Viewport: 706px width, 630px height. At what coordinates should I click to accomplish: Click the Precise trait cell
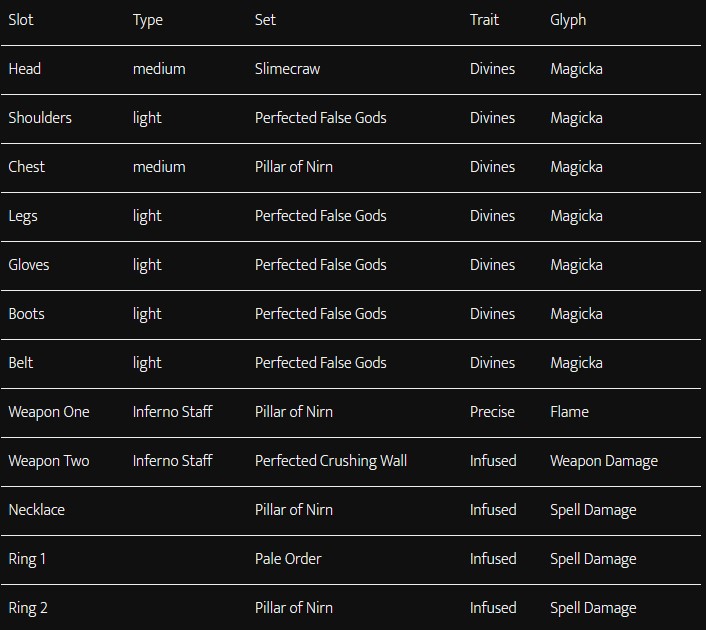pos(492,412)
